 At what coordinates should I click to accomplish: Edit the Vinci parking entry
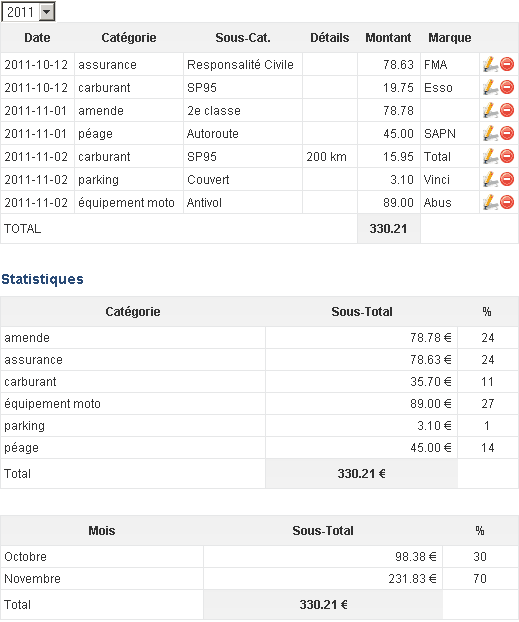(x=490, y=179)
